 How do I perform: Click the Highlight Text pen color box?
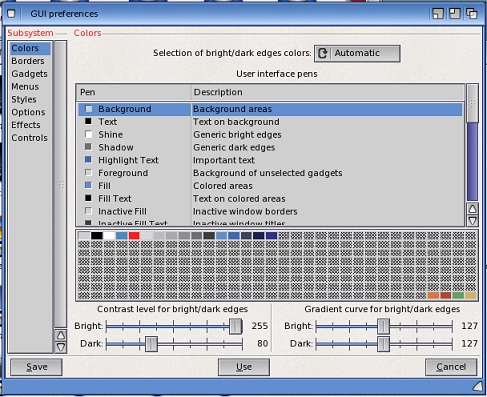point(88,160)
